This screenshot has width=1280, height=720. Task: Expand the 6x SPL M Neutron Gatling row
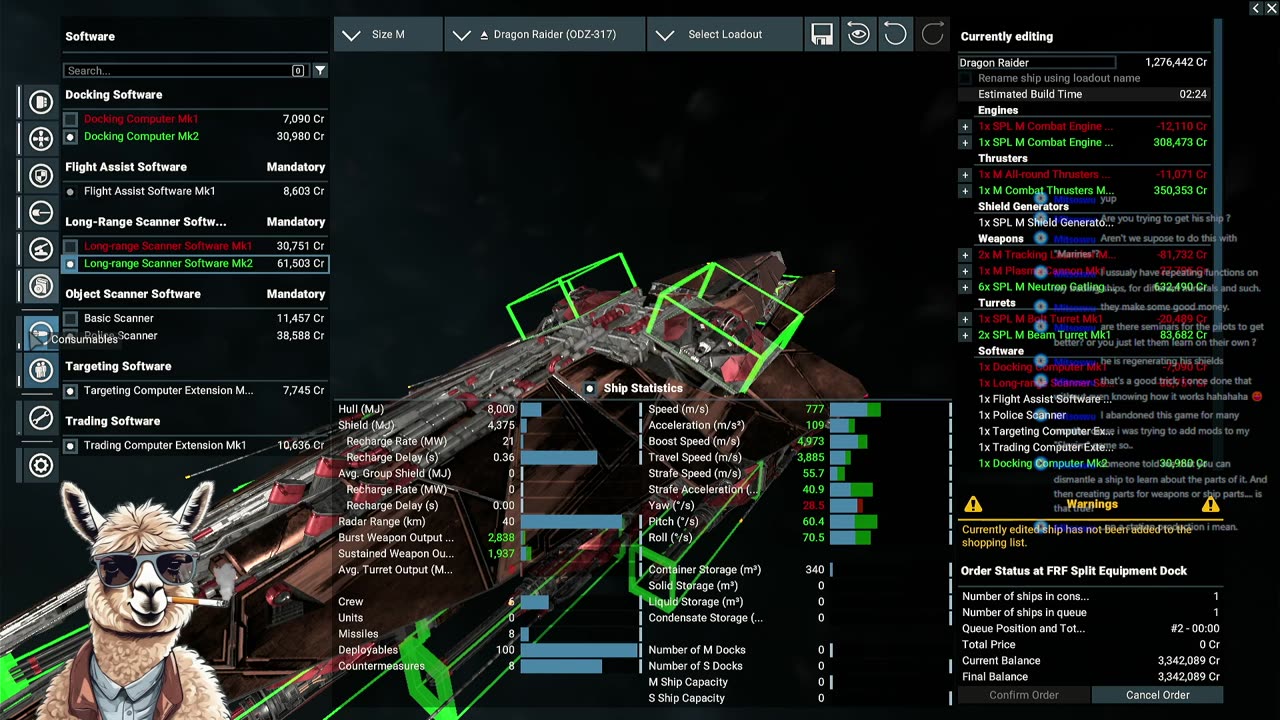coord(965,287)
